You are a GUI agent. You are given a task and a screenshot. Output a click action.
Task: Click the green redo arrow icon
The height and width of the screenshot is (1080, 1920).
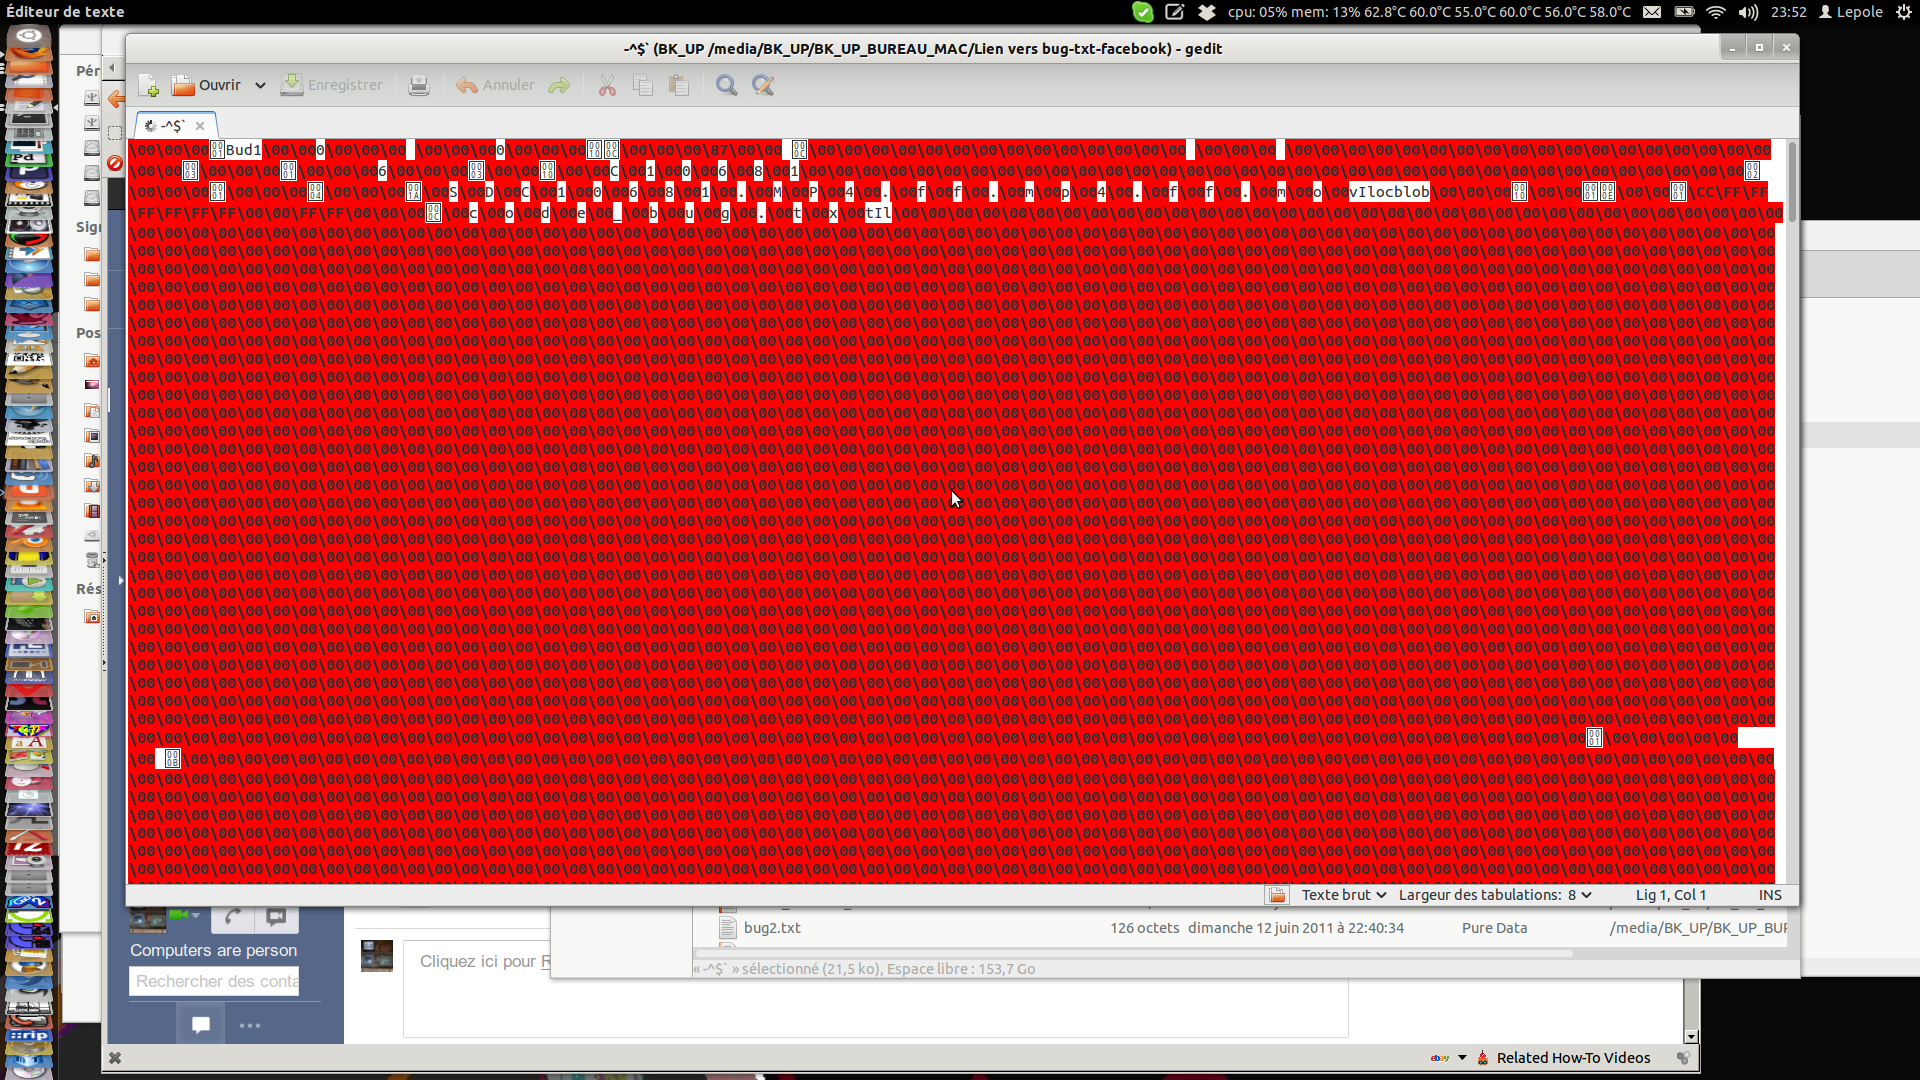tap(559, 86)
